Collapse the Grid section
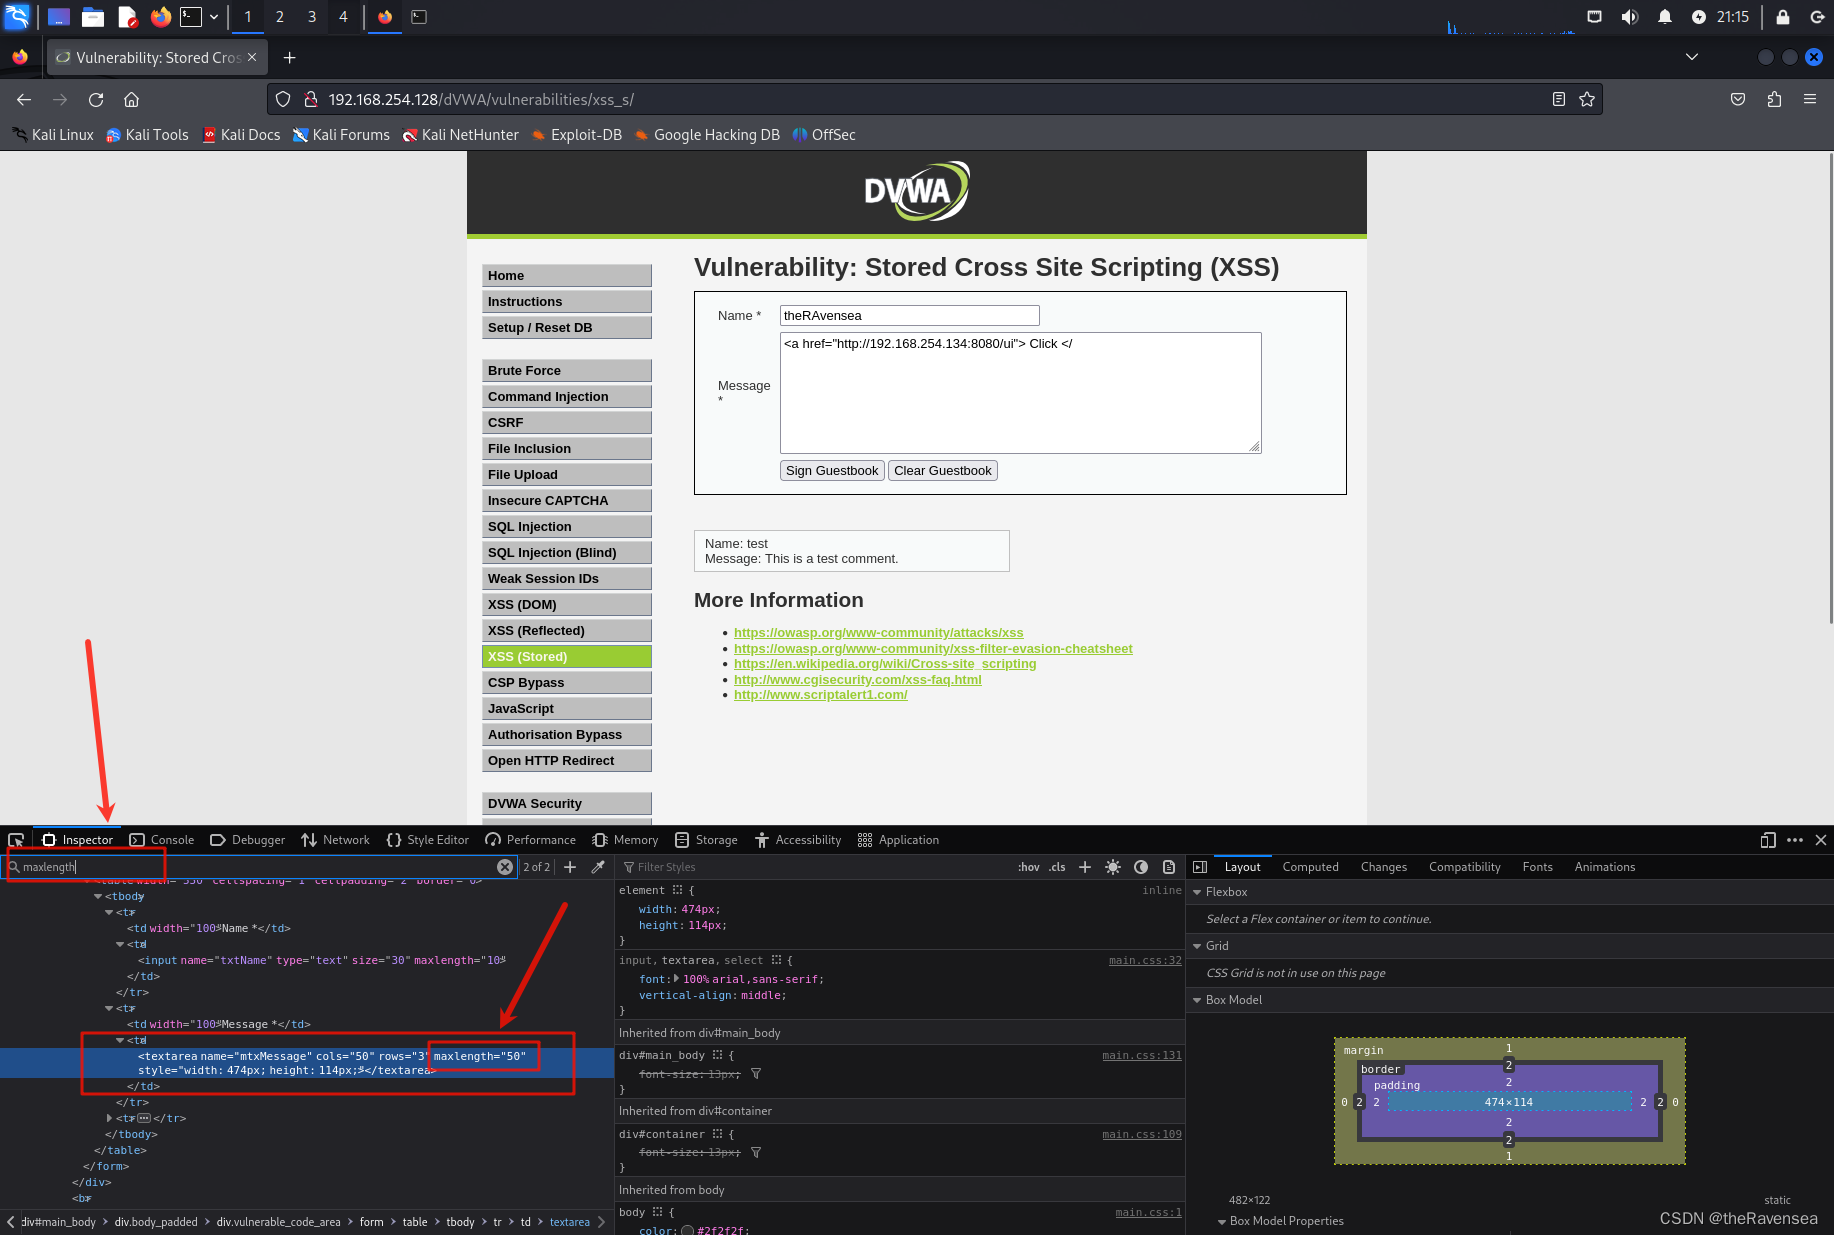 [x=1197, y=946]
